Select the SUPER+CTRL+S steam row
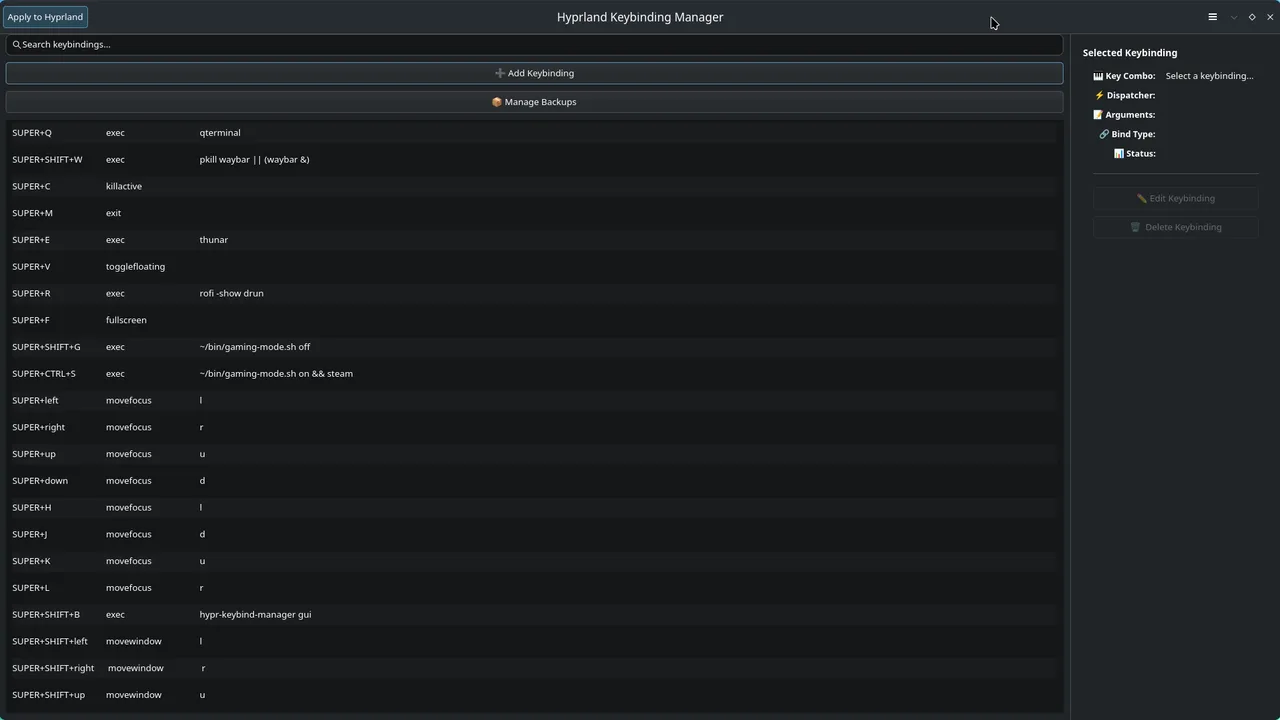 [x=532, y=374]
